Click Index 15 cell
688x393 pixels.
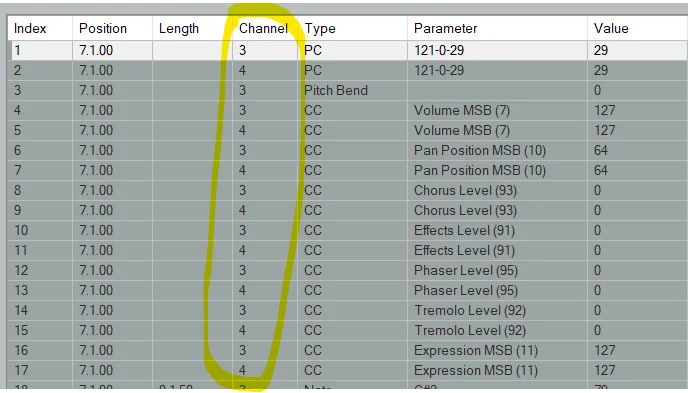pos(40,330)
